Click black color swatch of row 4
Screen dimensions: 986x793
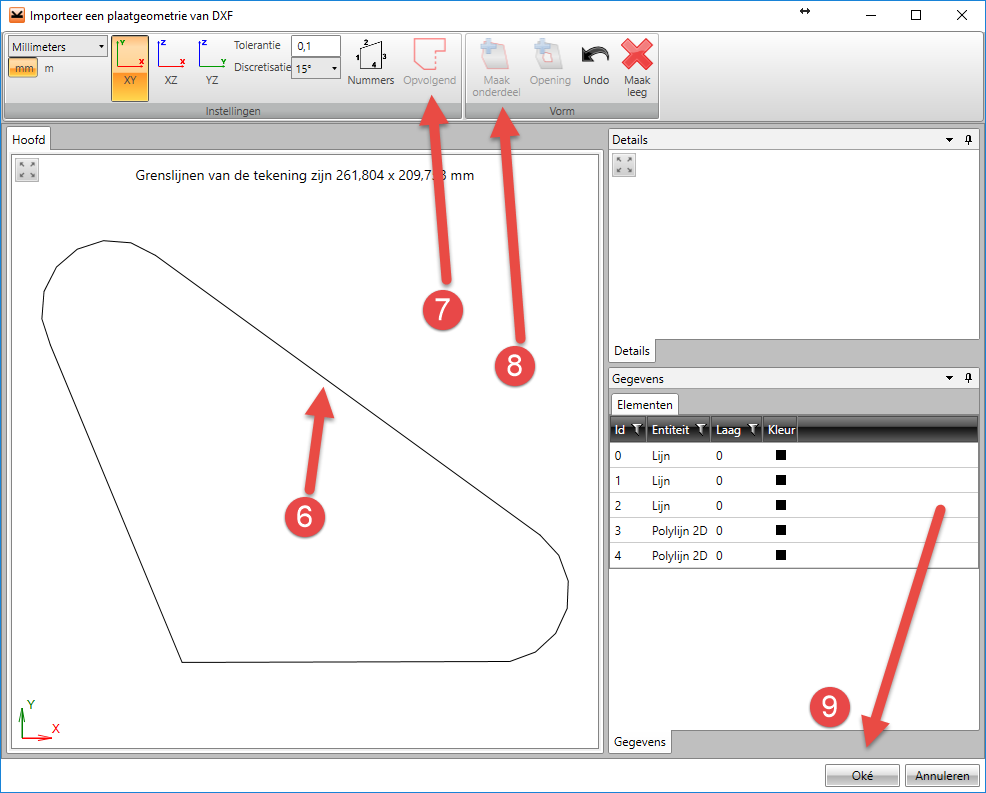(781, 555)
